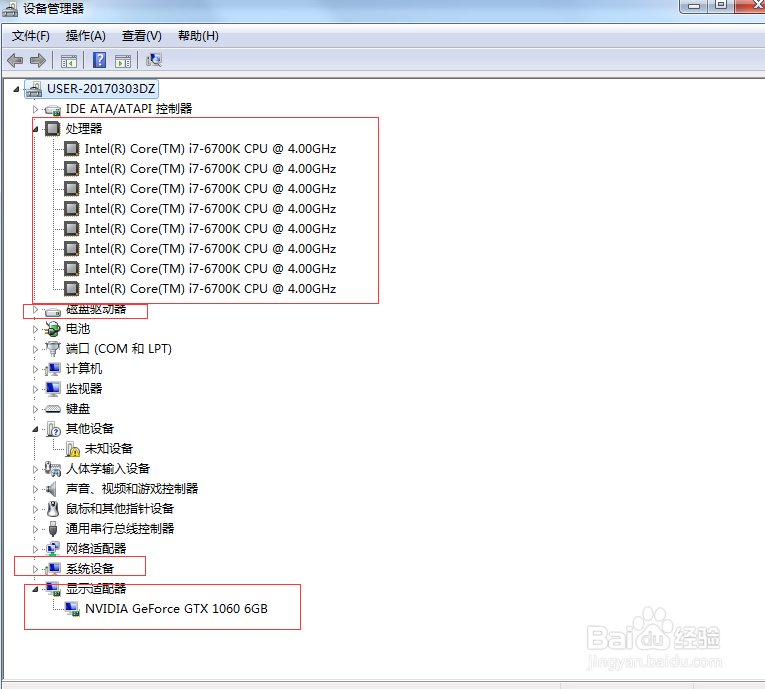This screenshot has width=765, height=689.
Task: Maximize the Device Manager window
Action: pos(721,6)
